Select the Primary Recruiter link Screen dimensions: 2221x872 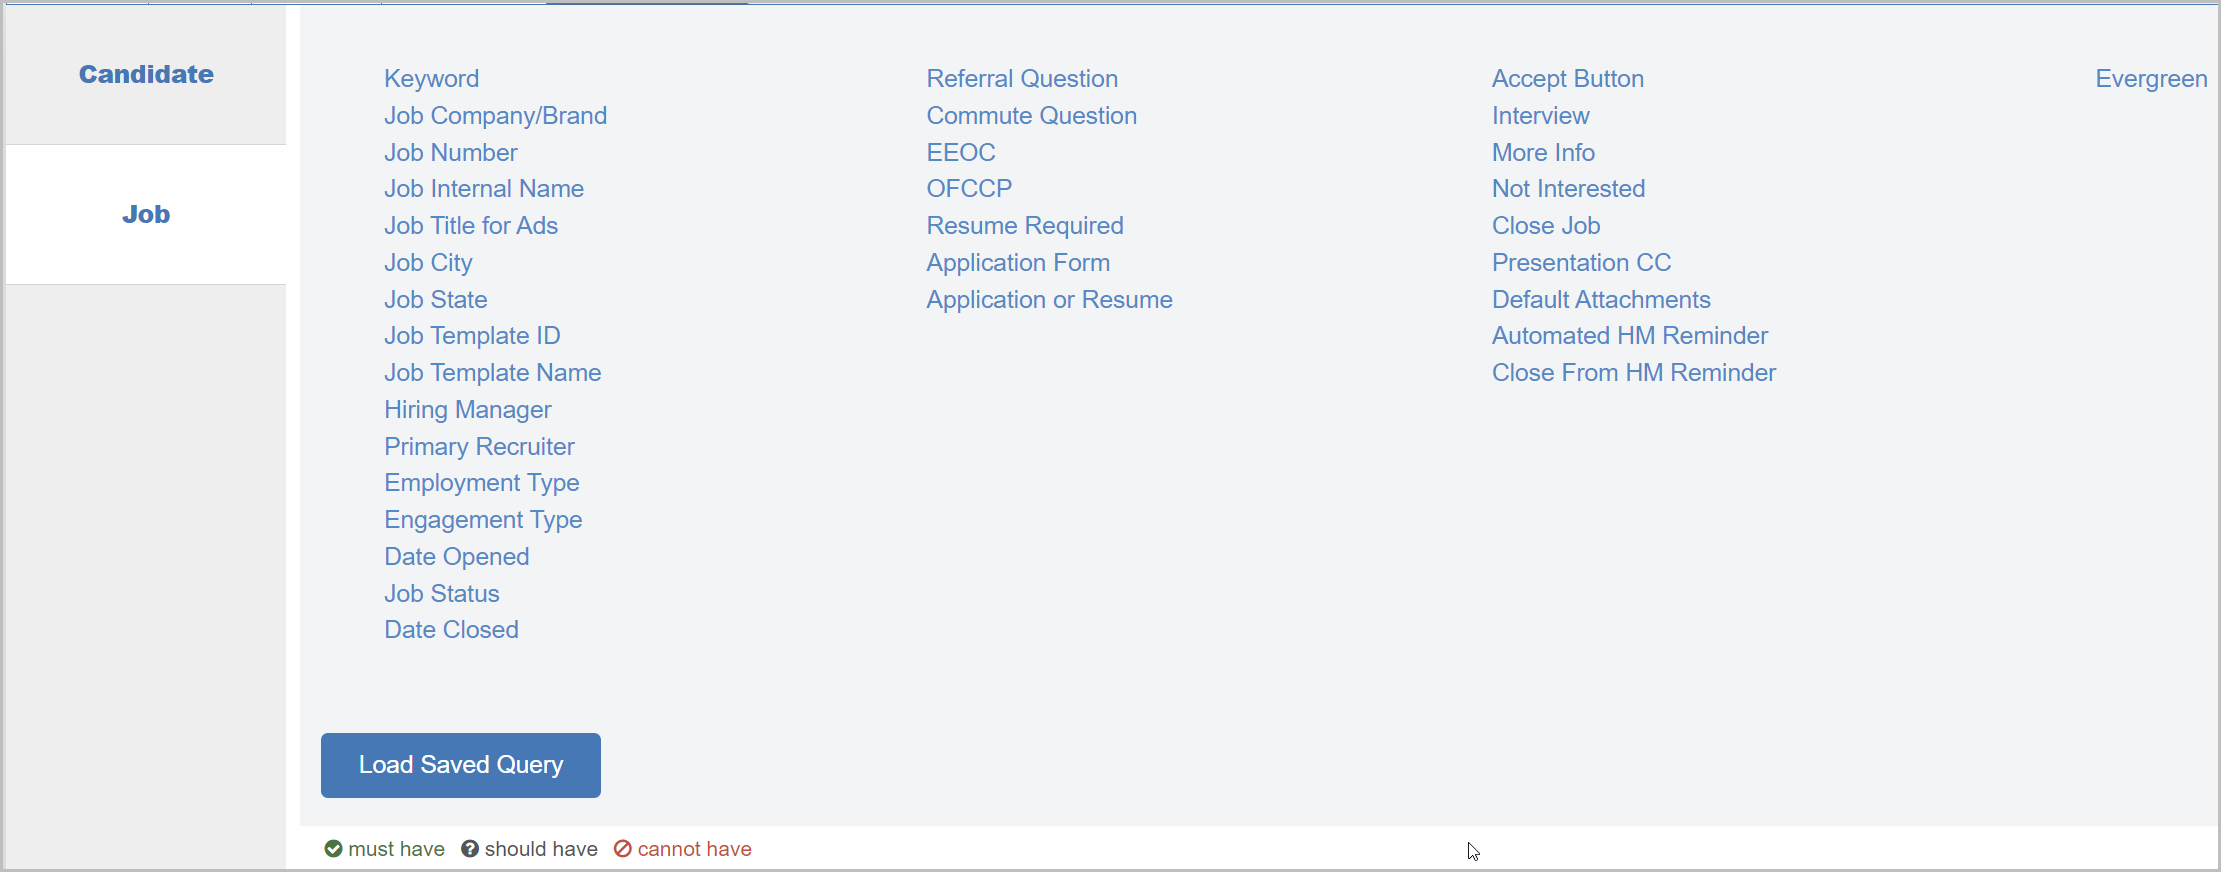click(x=480, y=447)
